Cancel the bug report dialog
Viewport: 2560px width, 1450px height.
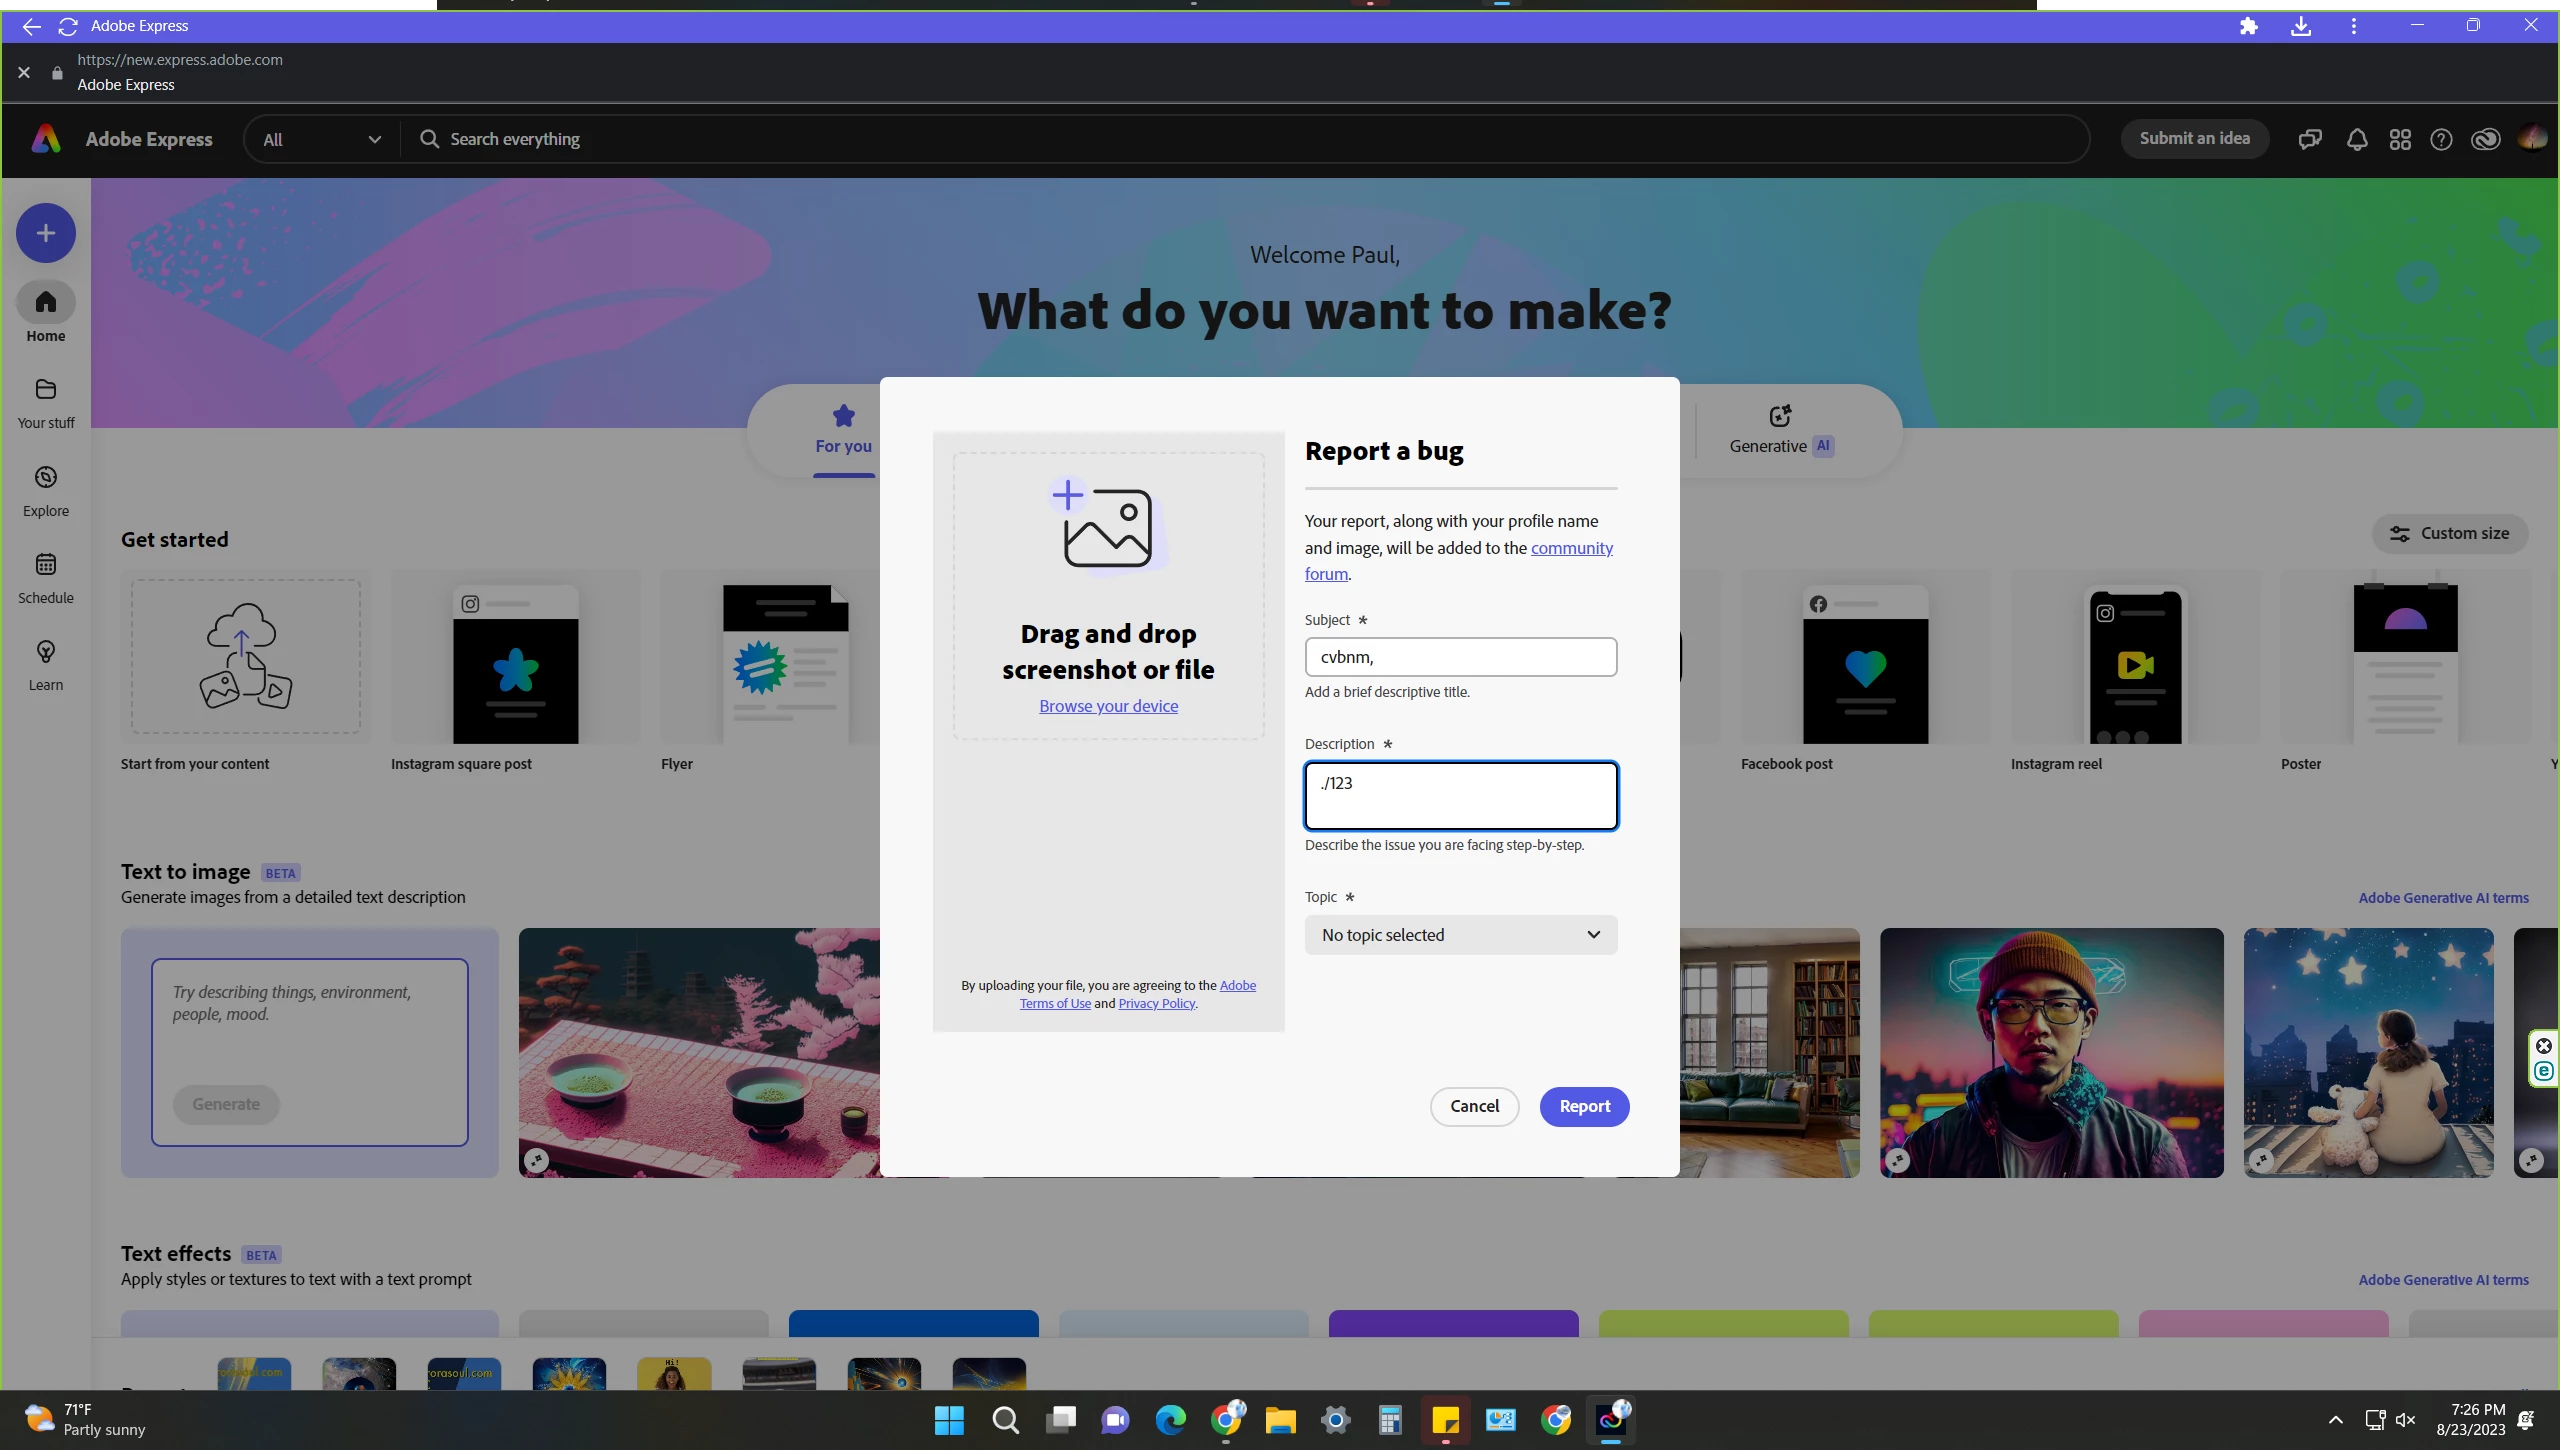coord(1474,1106)
